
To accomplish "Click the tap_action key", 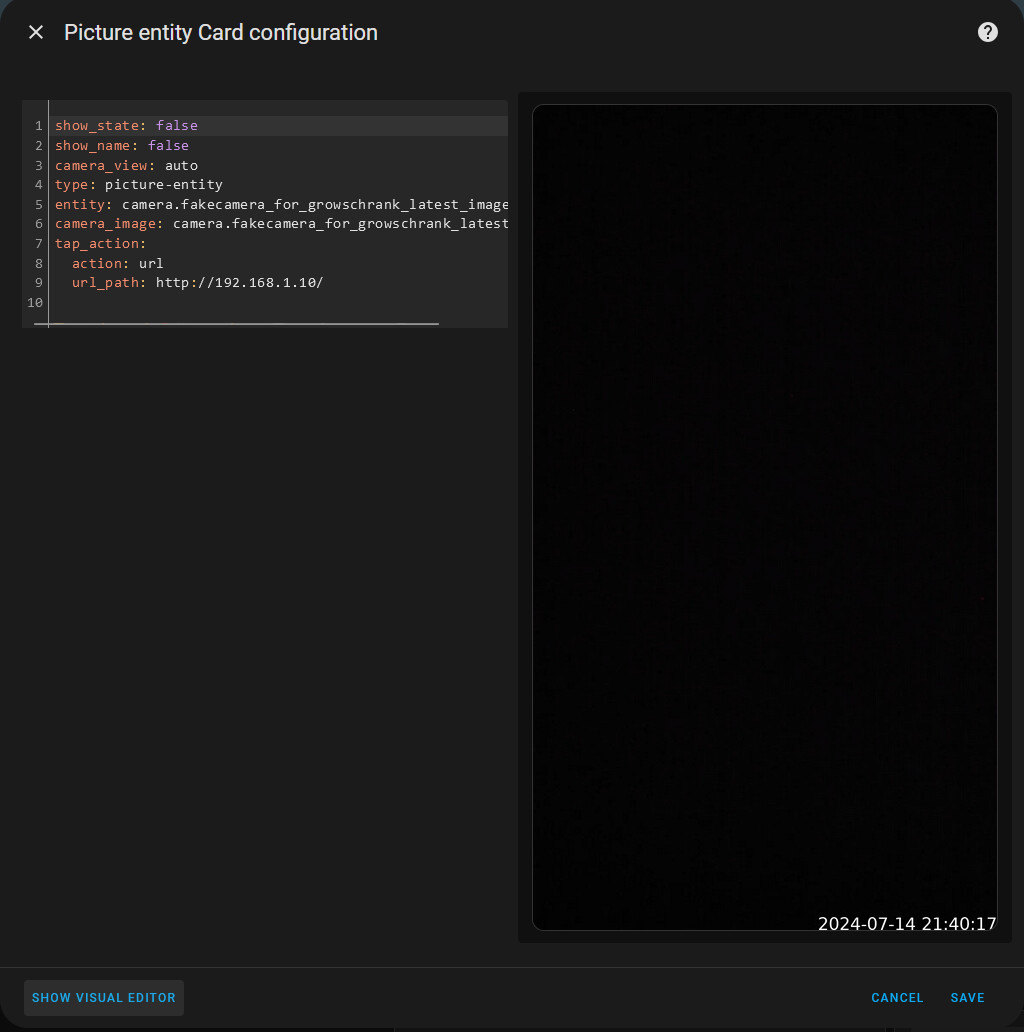I will [97, 244].
